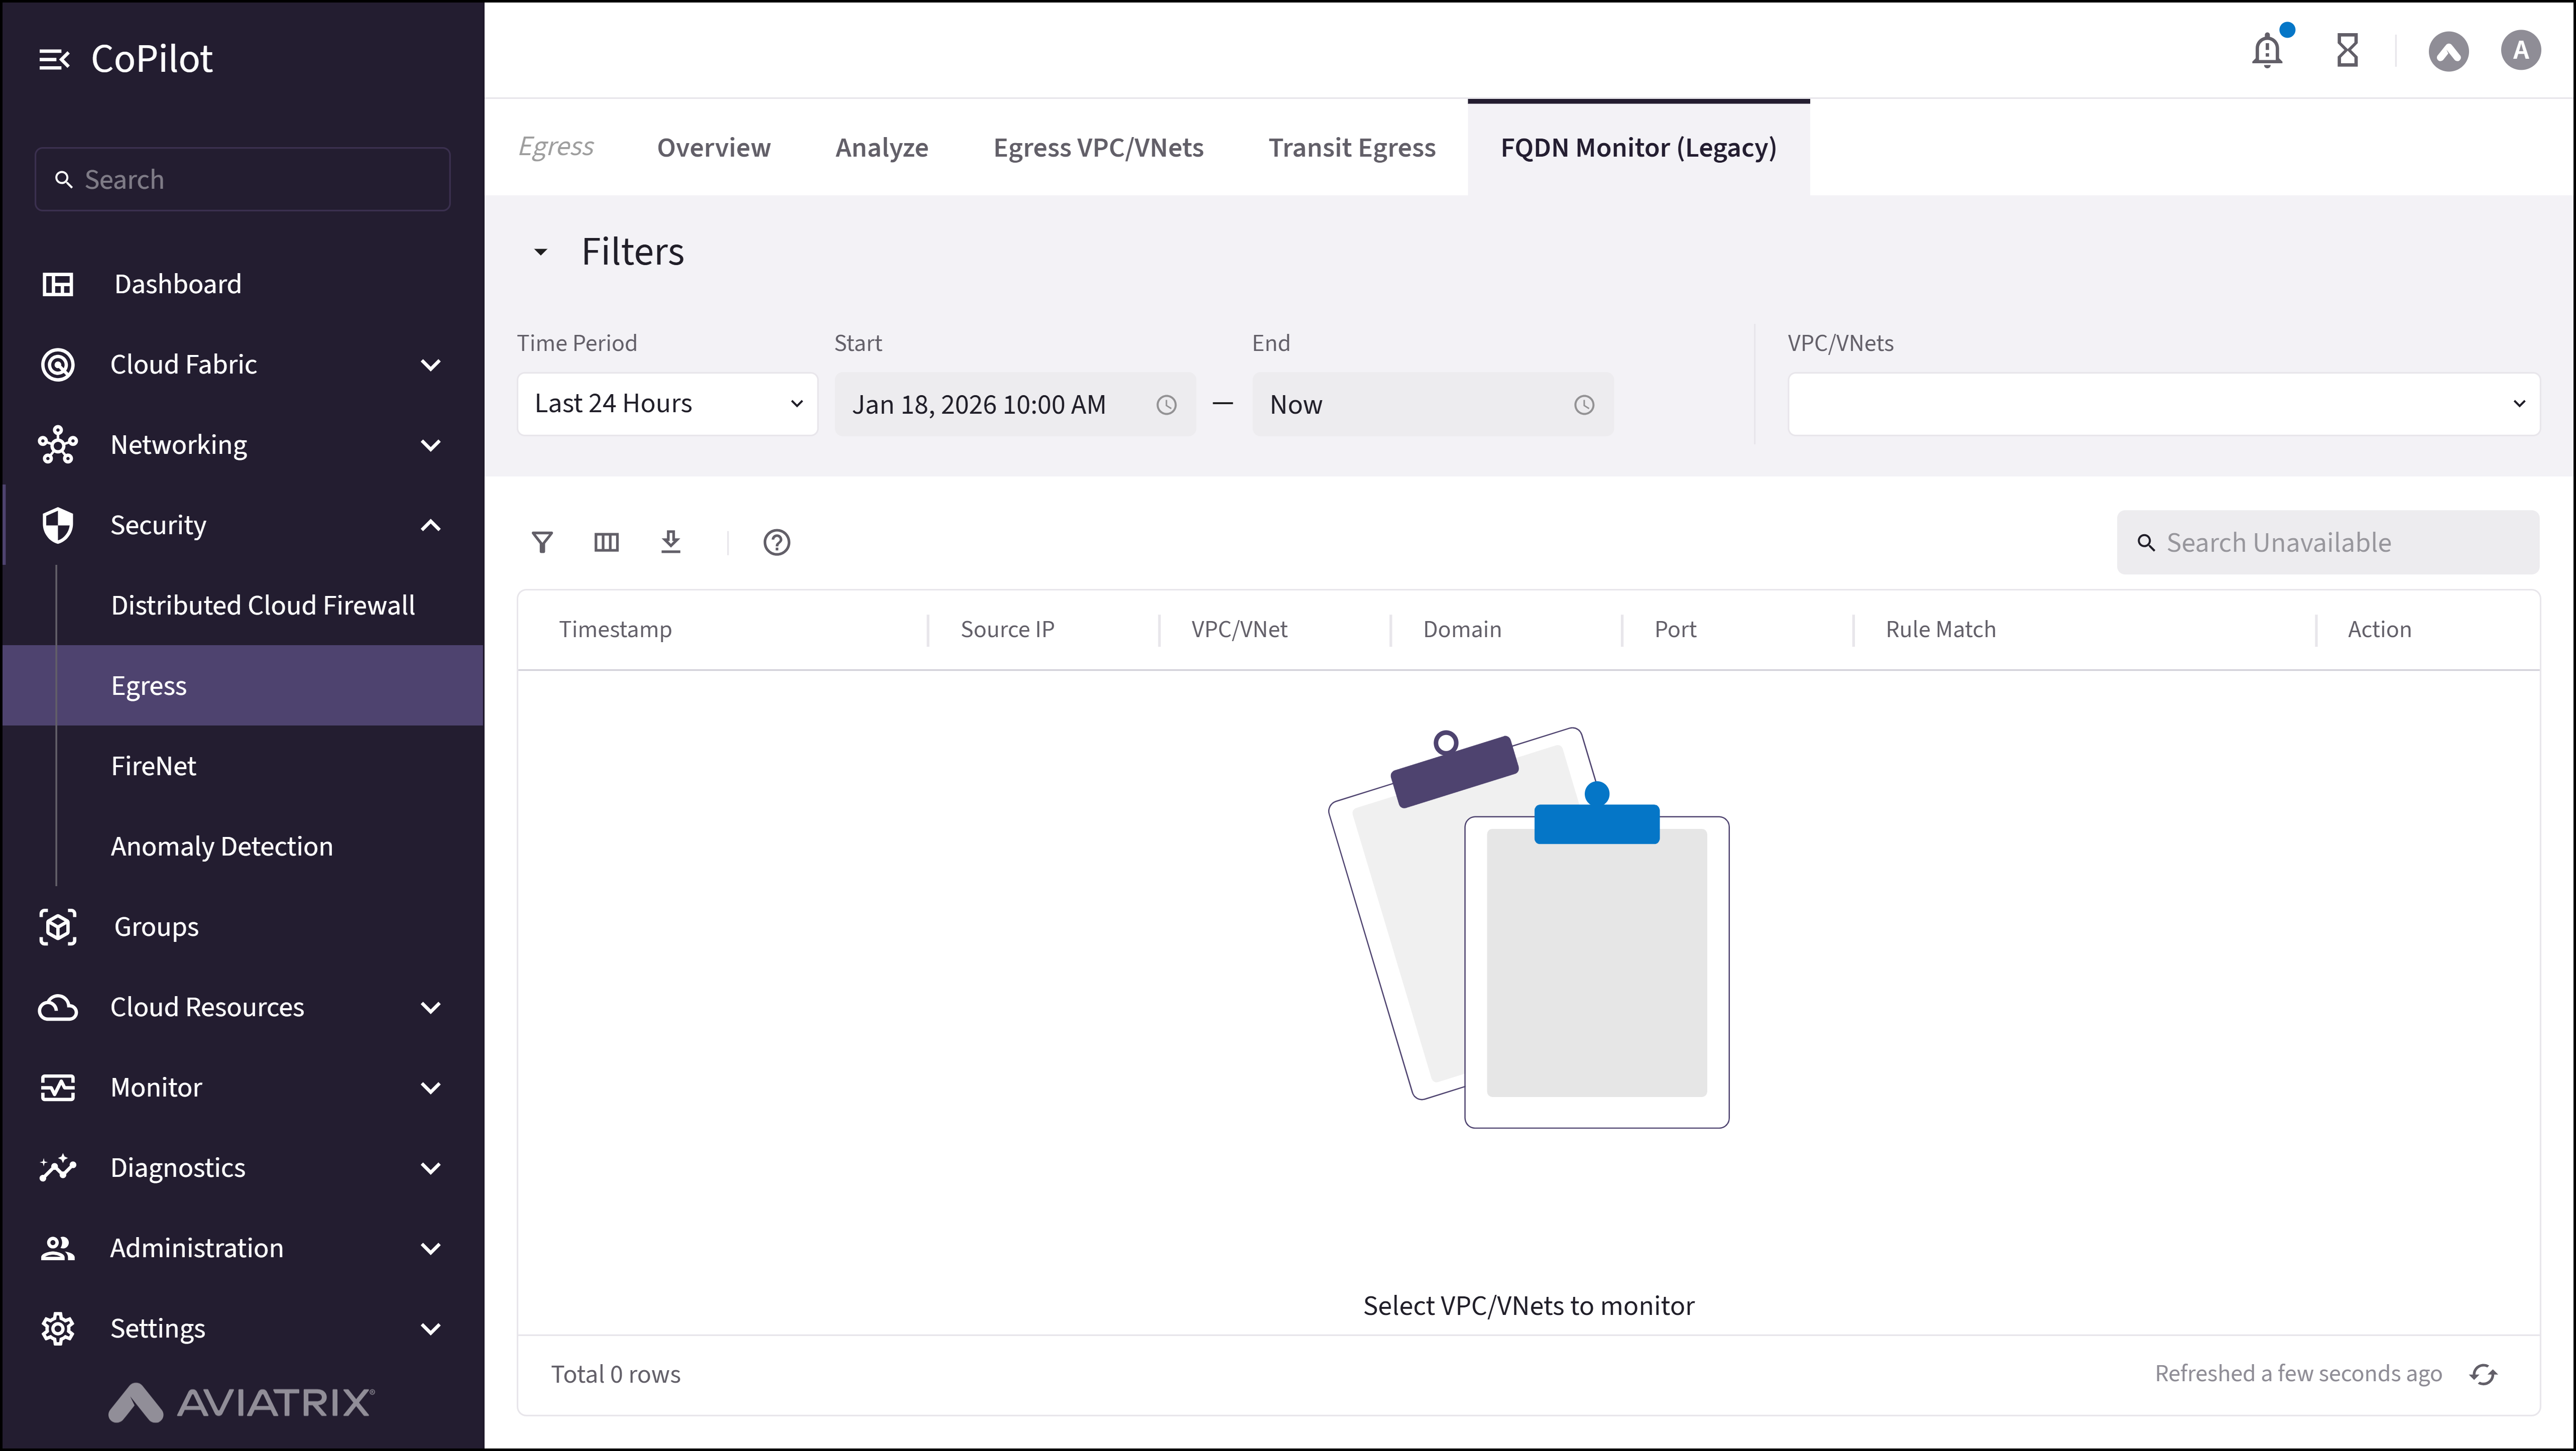Switch to the Transit Egress tab
The height and width of the screenshot is (1451, 2576).
[x=1352, y=147]
